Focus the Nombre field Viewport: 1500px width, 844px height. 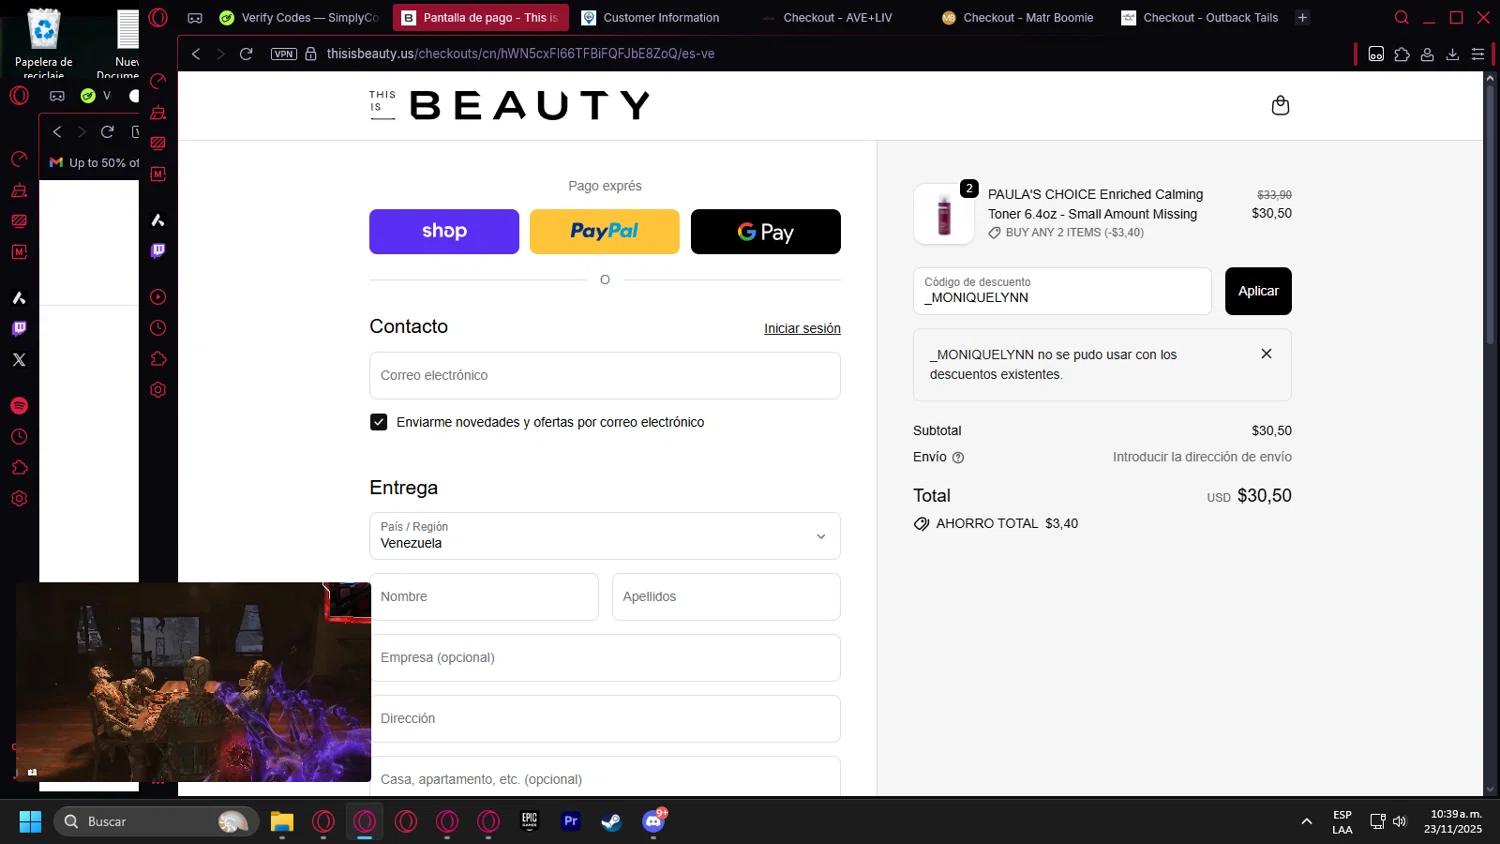click(484, 597)
